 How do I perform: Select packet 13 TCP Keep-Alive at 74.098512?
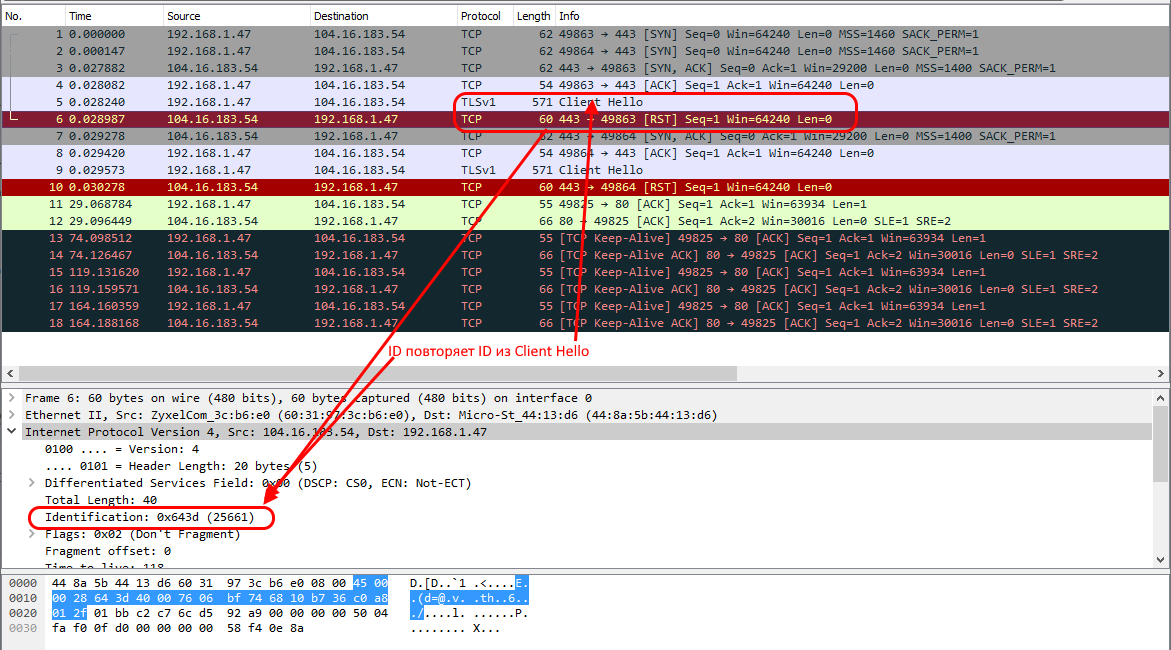pyautogui.click(x=586, y=238)
